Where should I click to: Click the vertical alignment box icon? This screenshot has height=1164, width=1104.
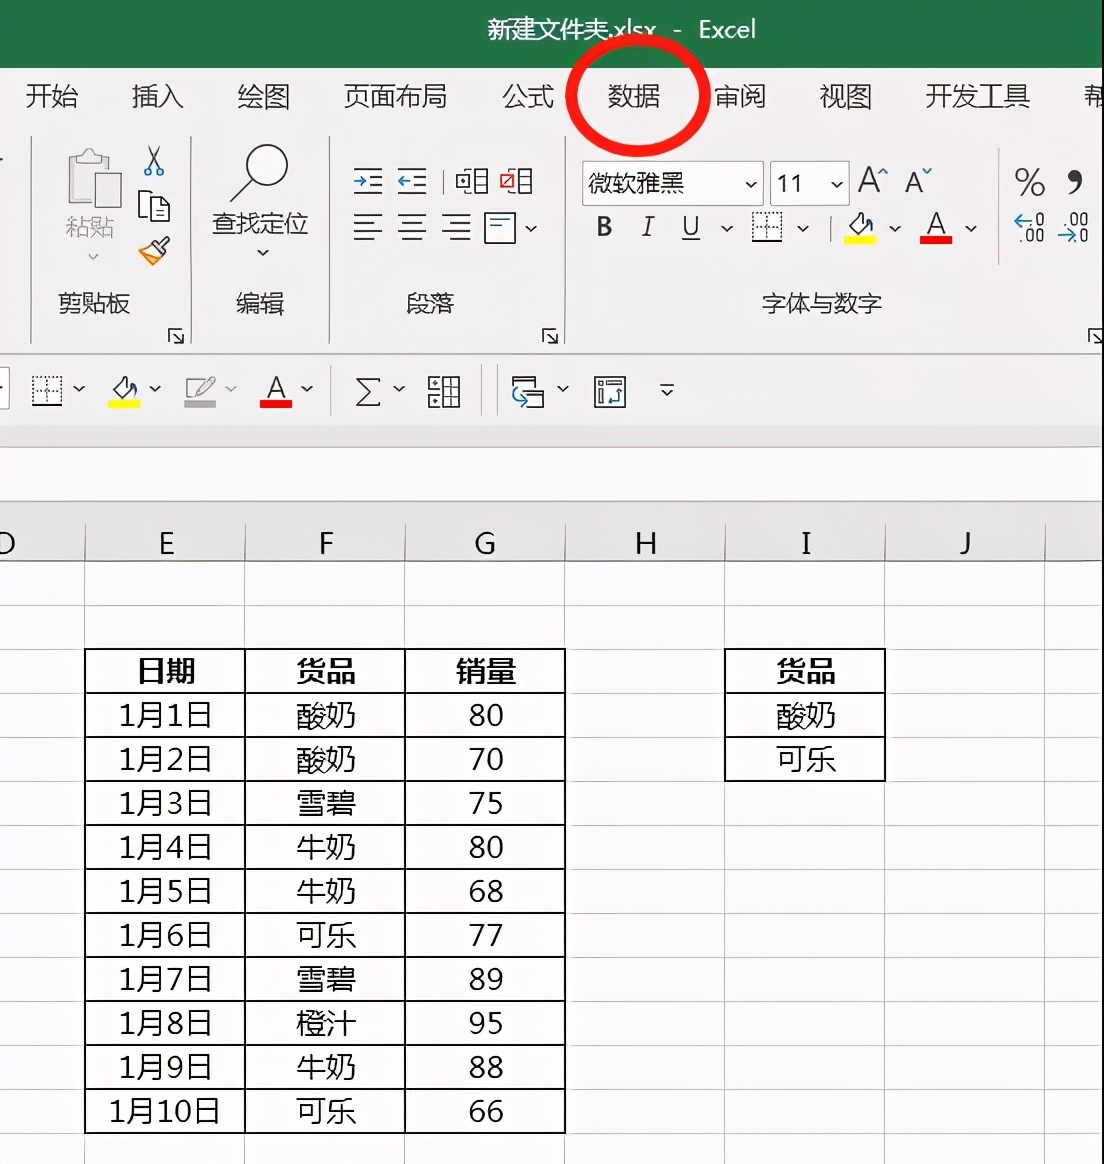pos(500,228)
